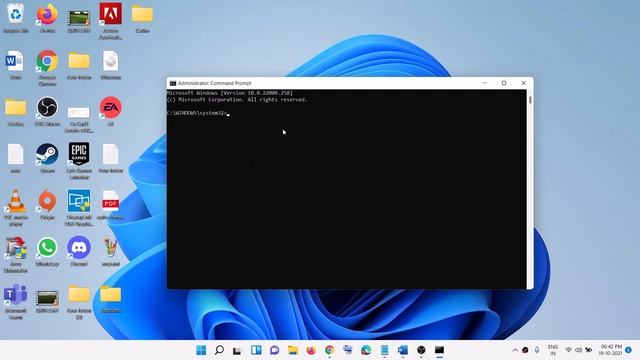Open Microsoft Edge from the taskbar

tap(366, 350)
